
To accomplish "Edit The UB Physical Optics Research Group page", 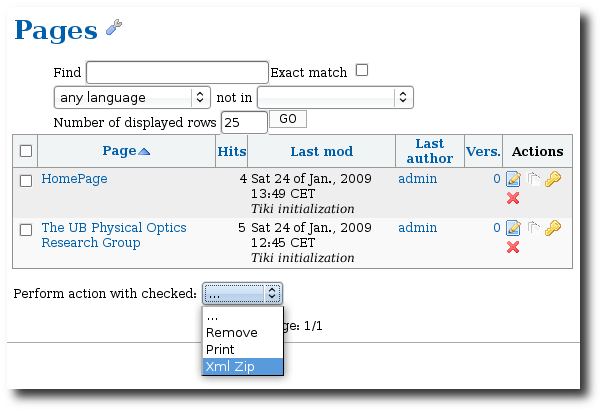I will [x=513, y=228].
